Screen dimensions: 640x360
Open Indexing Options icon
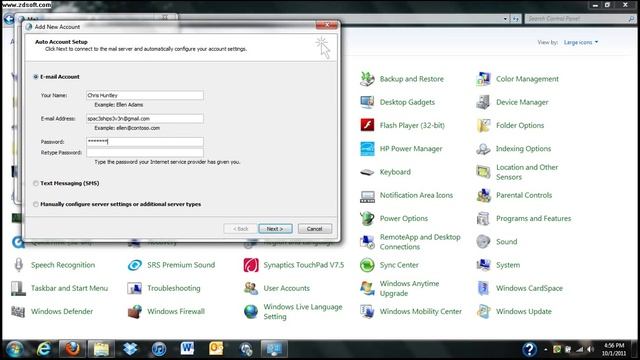point(483,149)
